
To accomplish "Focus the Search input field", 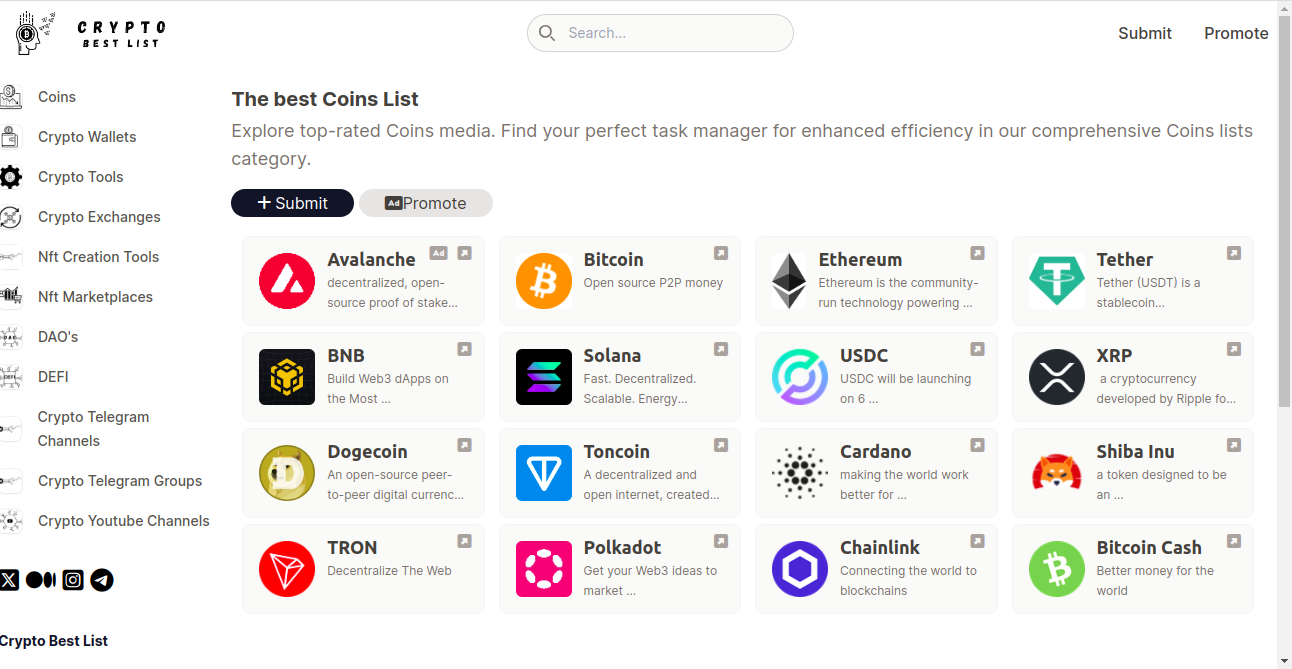I will (x=660, y=33).
